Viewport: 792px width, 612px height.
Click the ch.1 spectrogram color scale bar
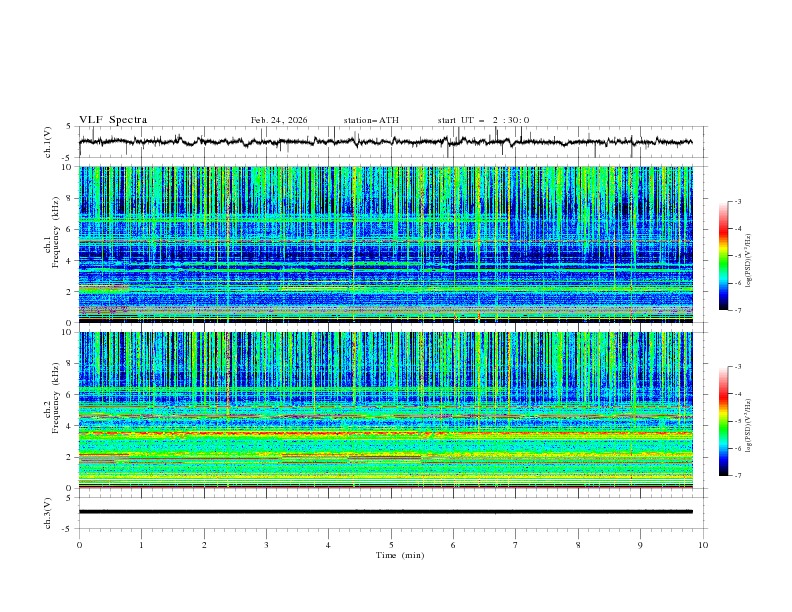point(723,256)
